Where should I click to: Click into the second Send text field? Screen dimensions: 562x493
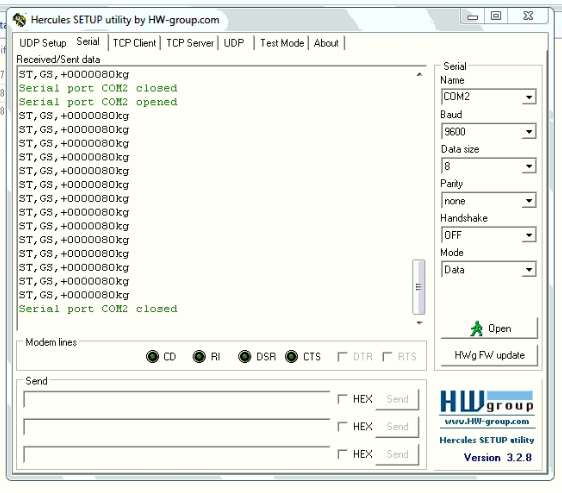pyautogui.click(x=177, y=426)
